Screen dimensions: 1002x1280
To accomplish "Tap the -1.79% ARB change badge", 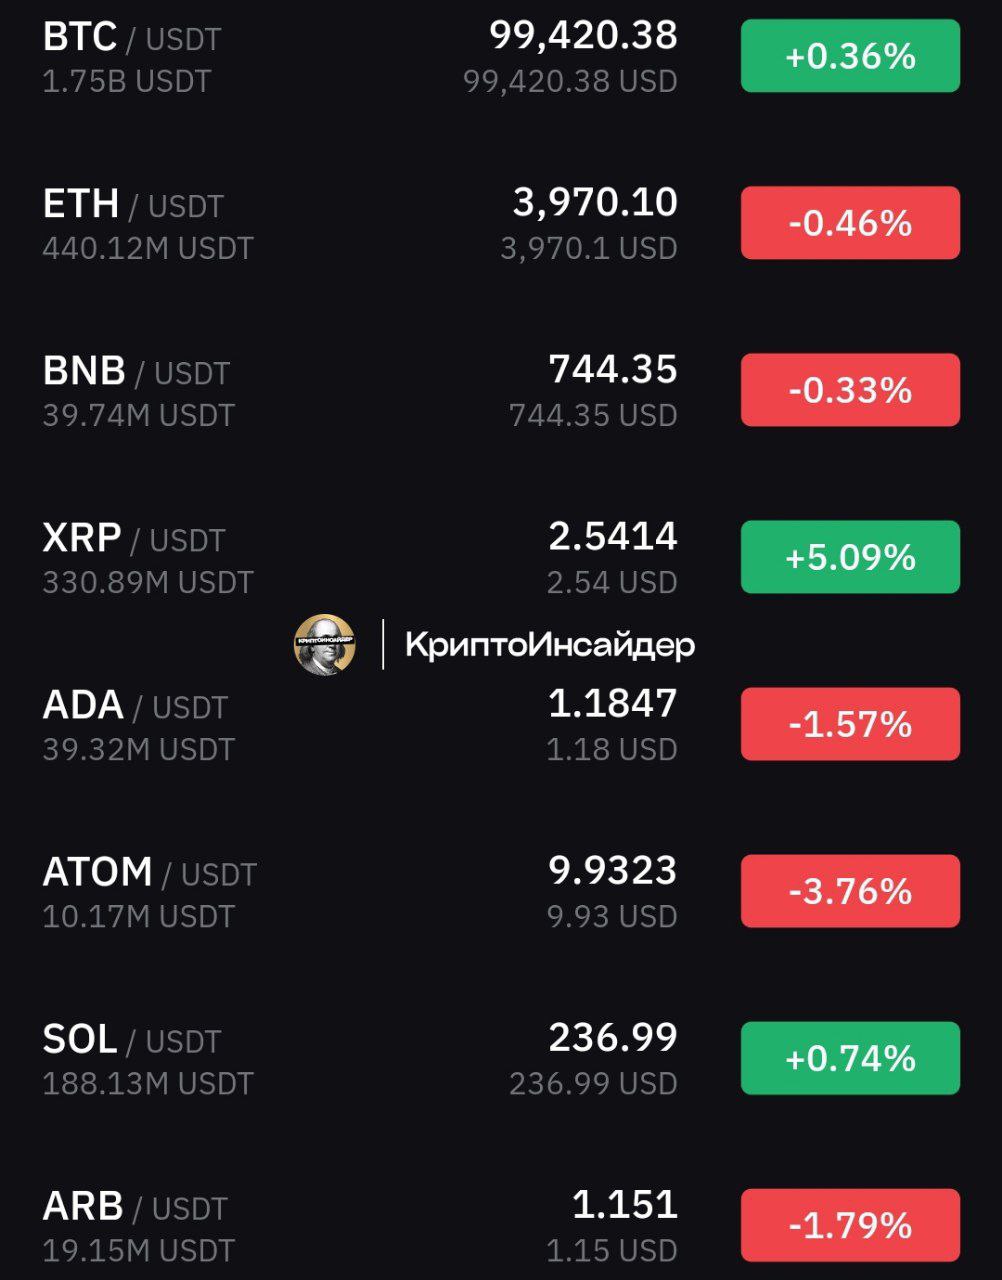I will pos(850,1225).
